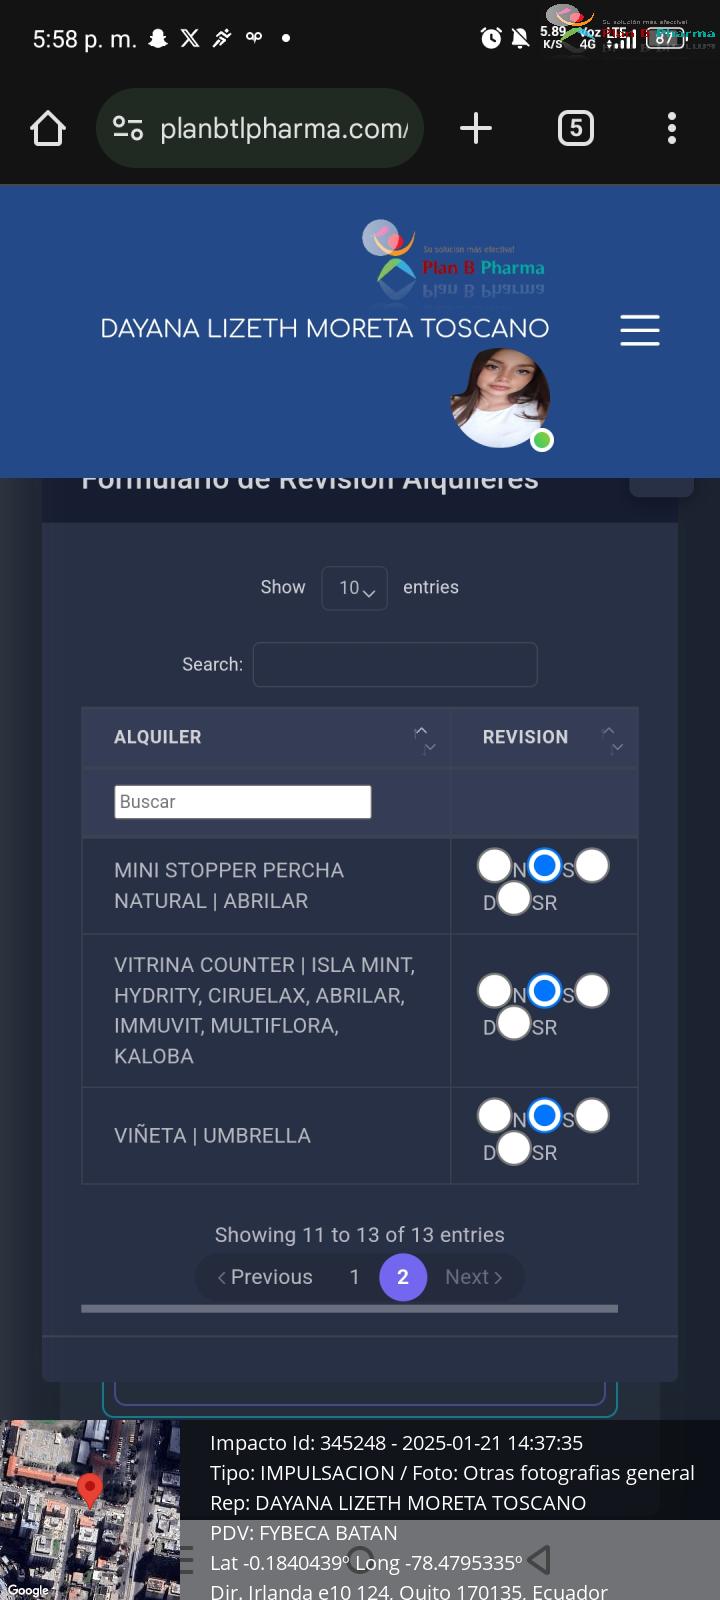Viewport: 720px width, 1600px height.
Task: Select pagination page 2
Action: (403, 1277)
